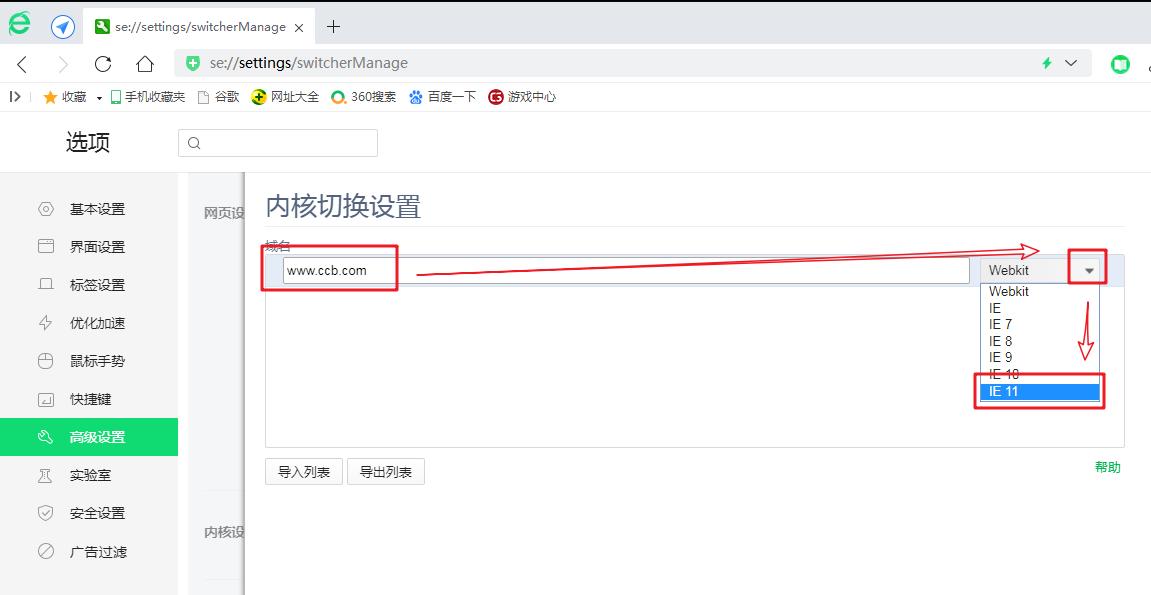Expand the 收藏 dropdown arrow

100,97
